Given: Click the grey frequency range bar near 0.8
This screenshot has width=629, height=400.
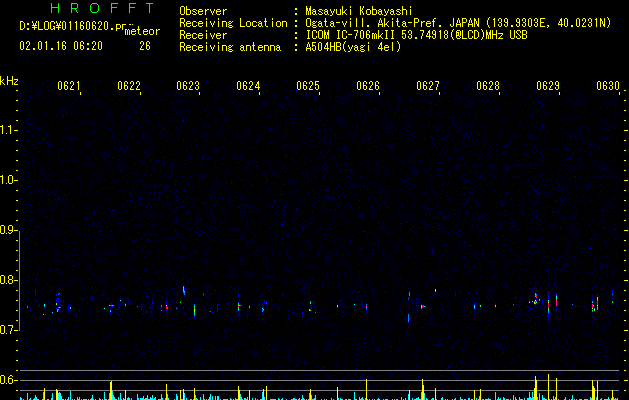Looking at the screenshot, I should click(x=19, y=280).
